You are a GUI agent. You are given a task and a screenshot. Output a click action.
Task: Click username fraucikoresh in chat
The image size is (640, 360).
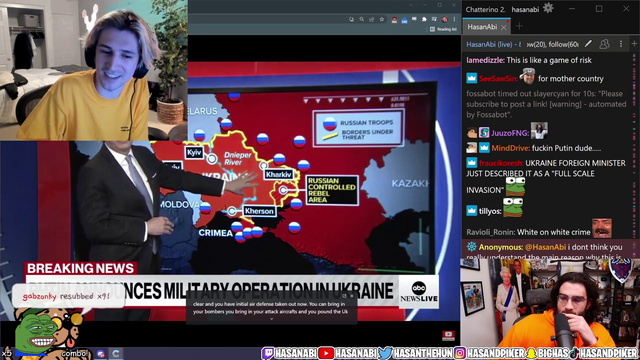[501, 163]
